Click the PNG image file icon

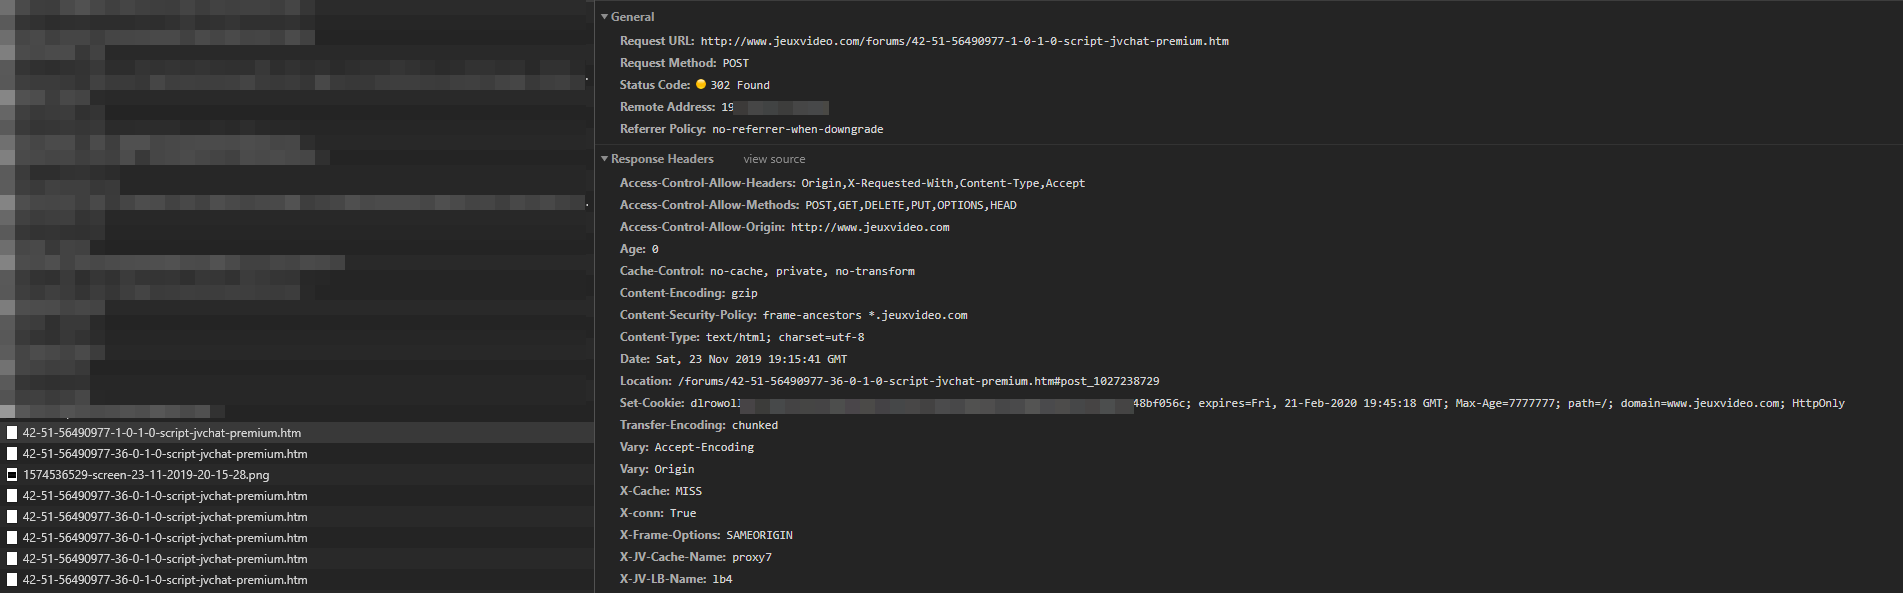(12, 475)
